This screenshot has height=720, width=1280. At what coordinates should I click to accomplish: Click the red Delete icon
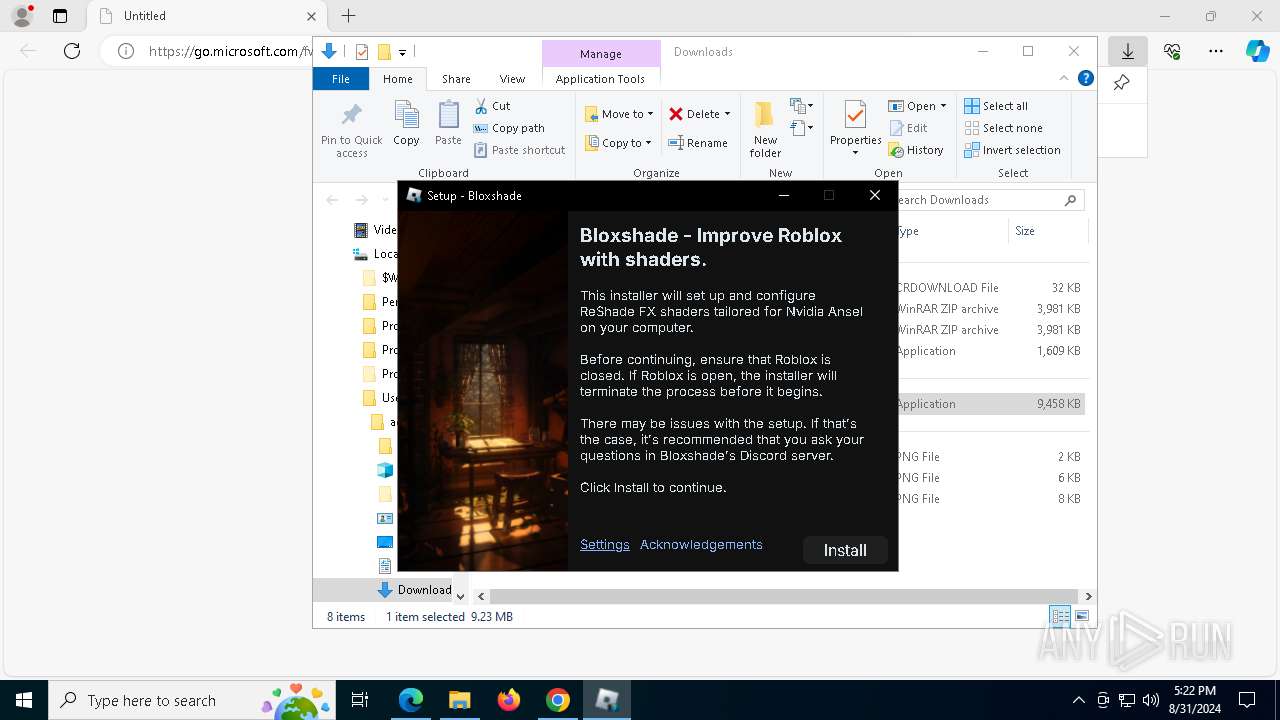point(676,114)
